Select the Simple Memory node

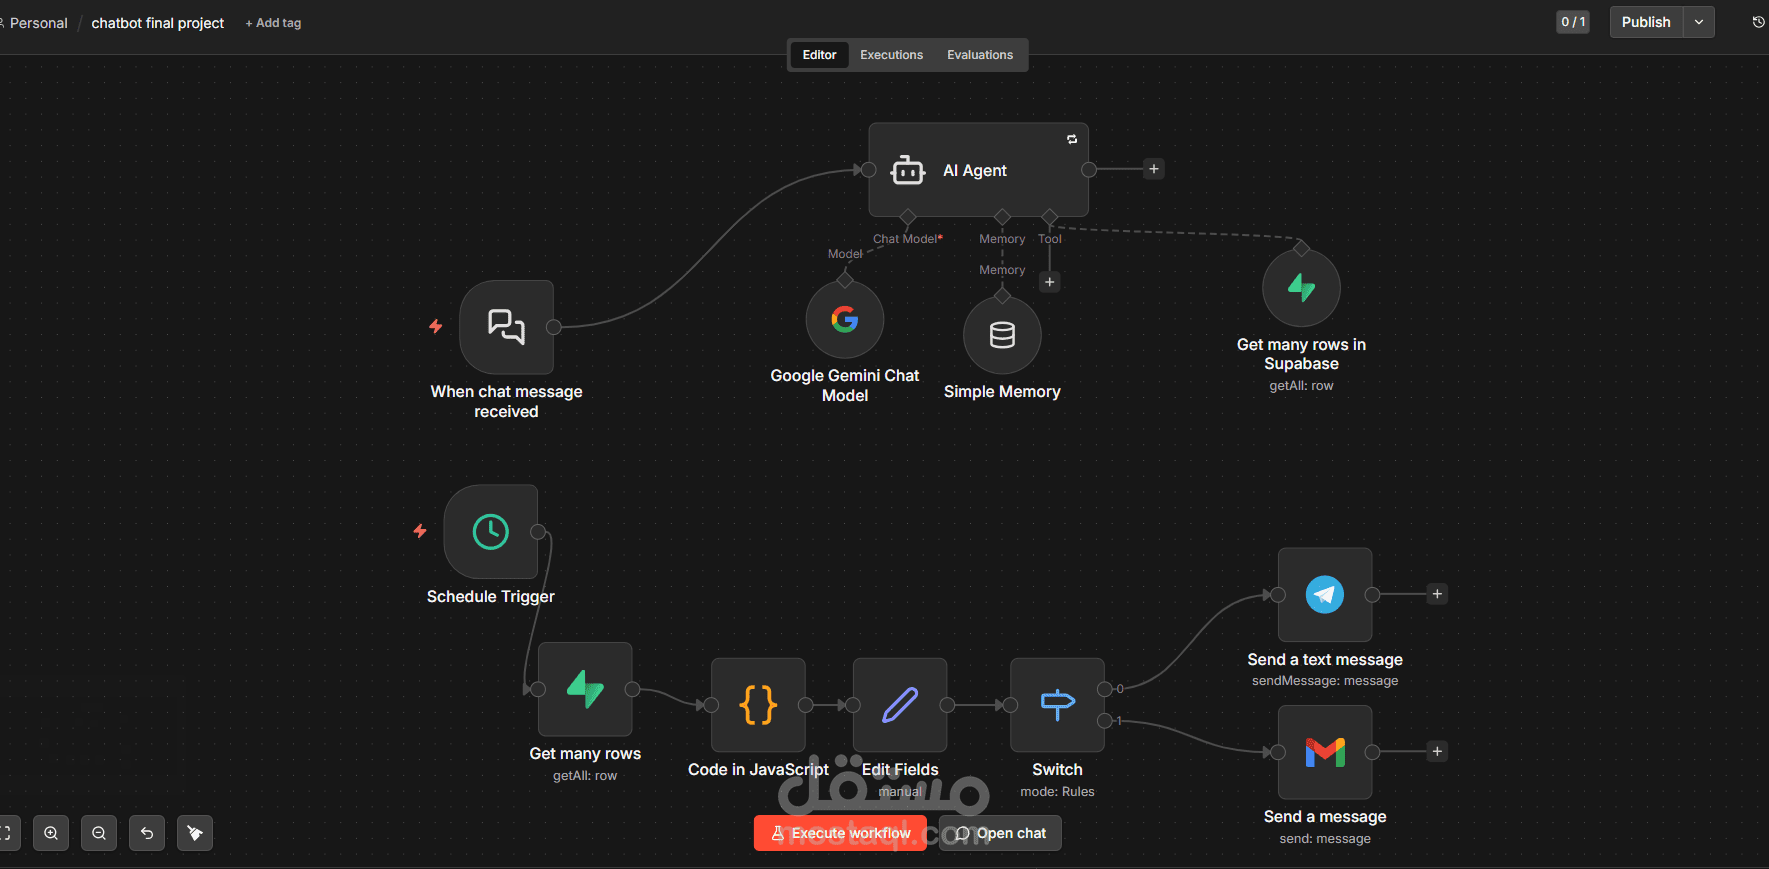tap(1002, 336)
